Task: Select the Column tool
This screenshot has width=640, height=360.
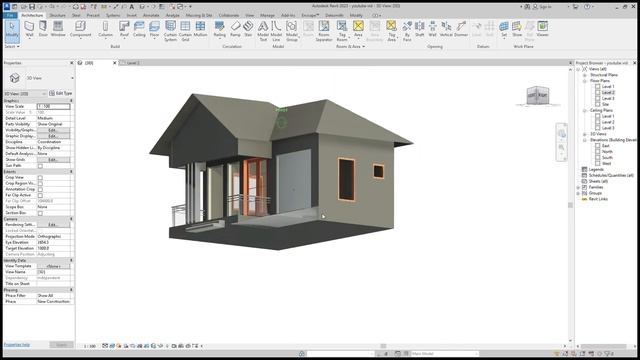Action: tap(105, 29)
